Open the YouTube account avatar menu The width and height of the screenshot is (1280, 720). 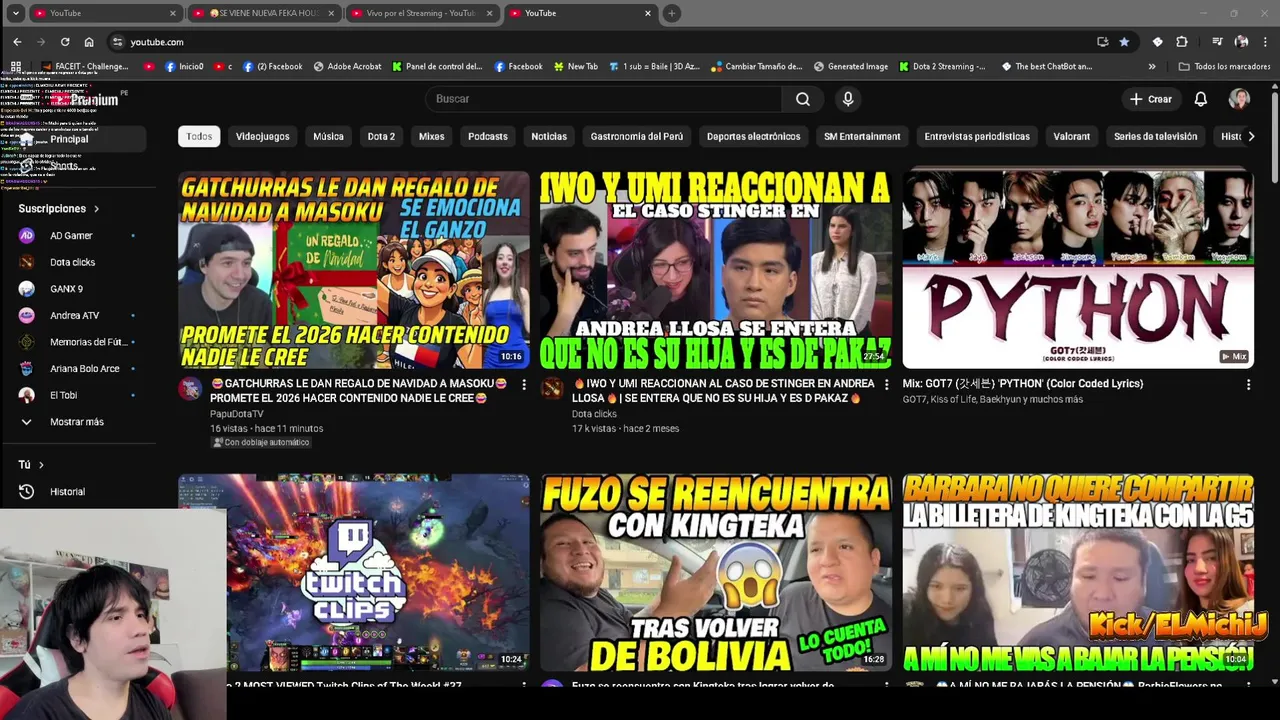tap(1239, 99)
